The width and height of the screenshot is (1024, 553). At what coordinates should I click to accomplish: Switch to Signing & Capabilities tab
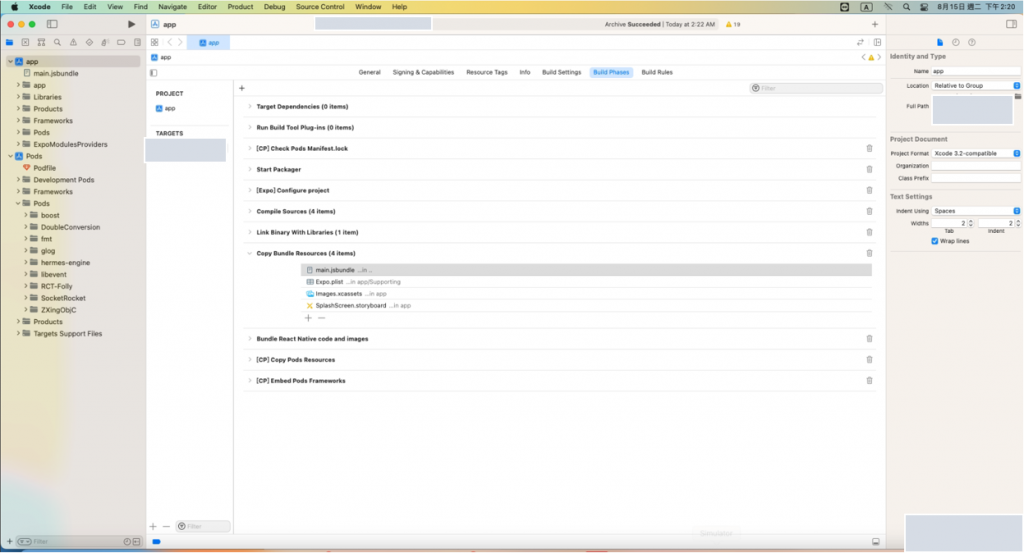point(423,72)
